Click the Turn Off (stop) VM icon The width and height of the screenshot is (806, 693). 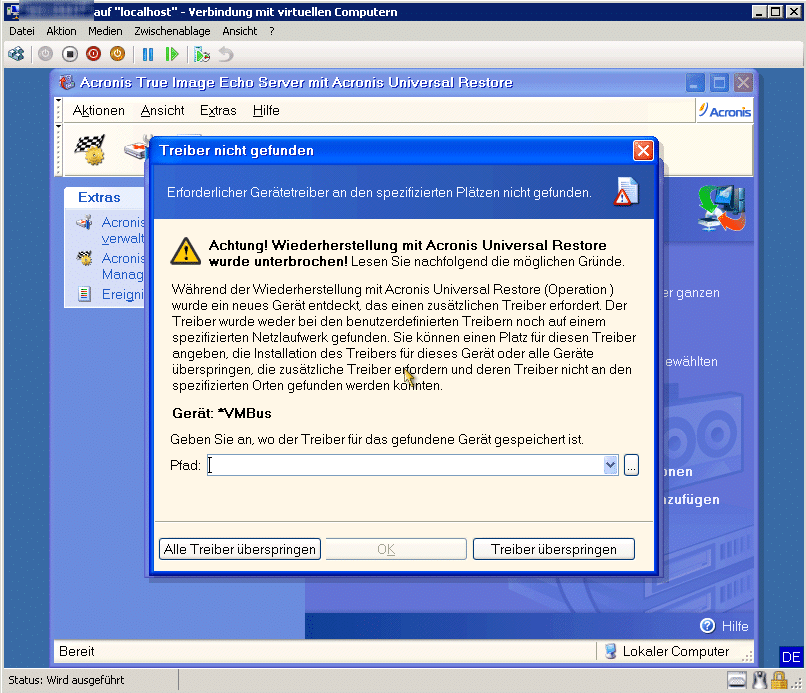tap(69, 54)
